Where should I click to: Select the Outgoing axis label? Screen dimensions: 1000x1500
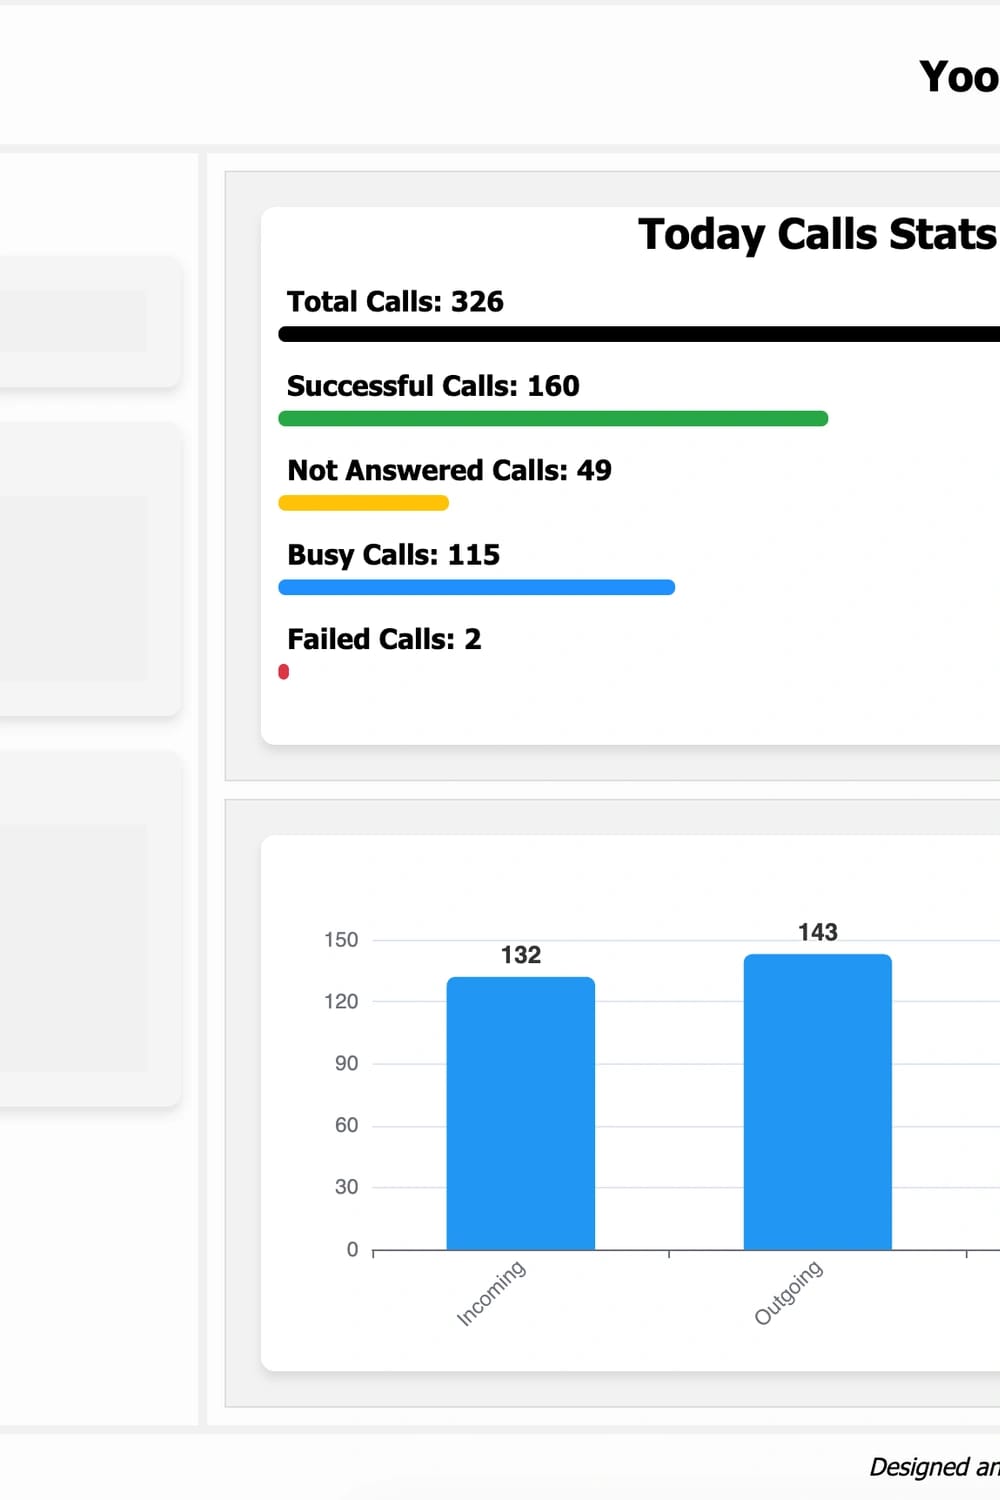coord(789,1291)
